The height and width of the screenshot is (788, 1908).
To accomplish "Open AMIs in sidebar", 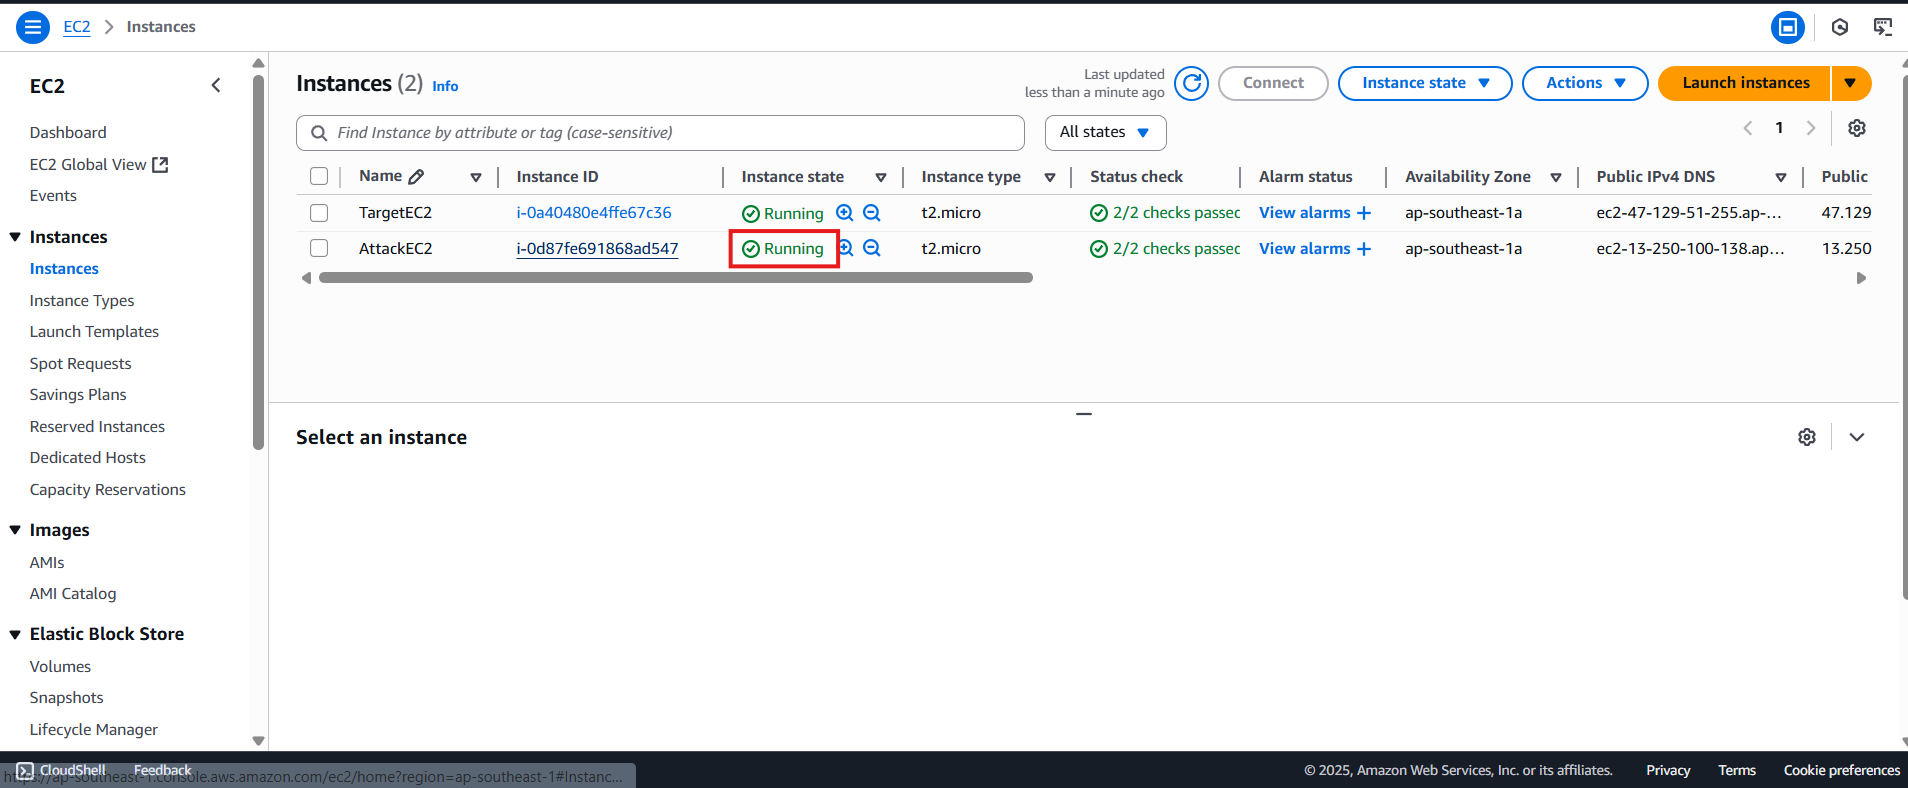I will tap(47, 563).
